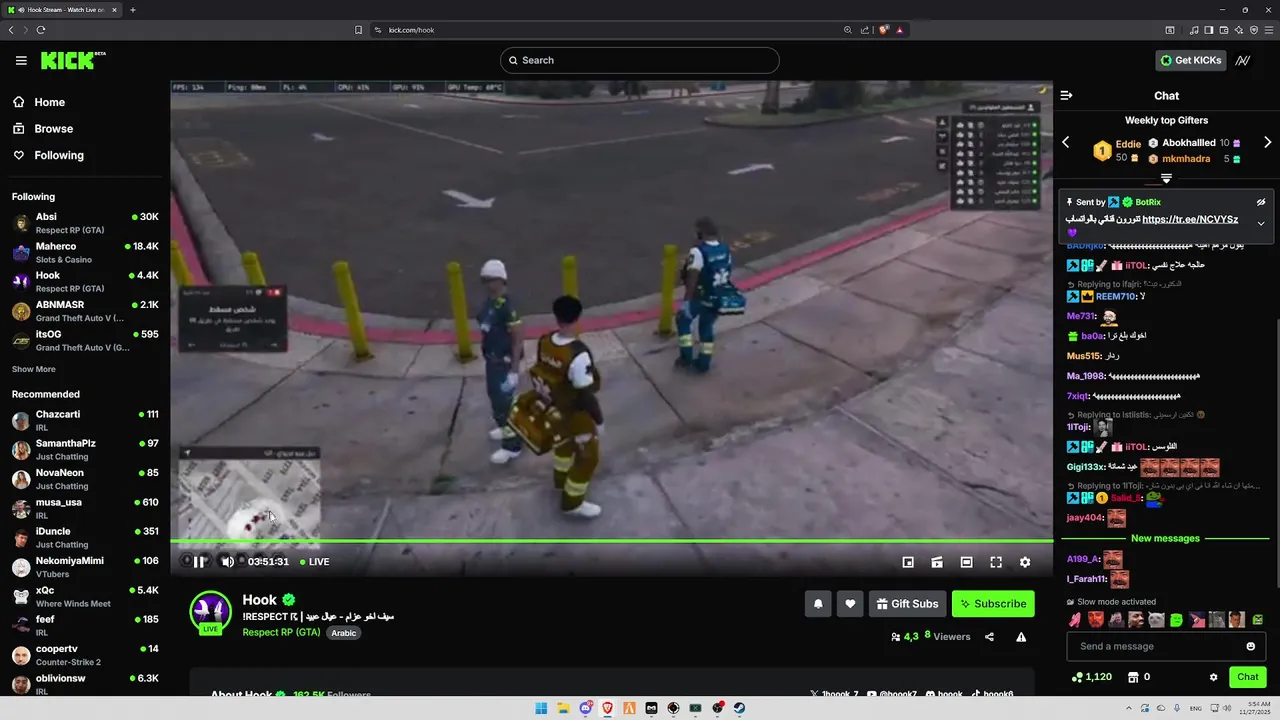Click the green Chat send button
1280x720 pixels.
pyautogui.click(x=1247, y=677)
